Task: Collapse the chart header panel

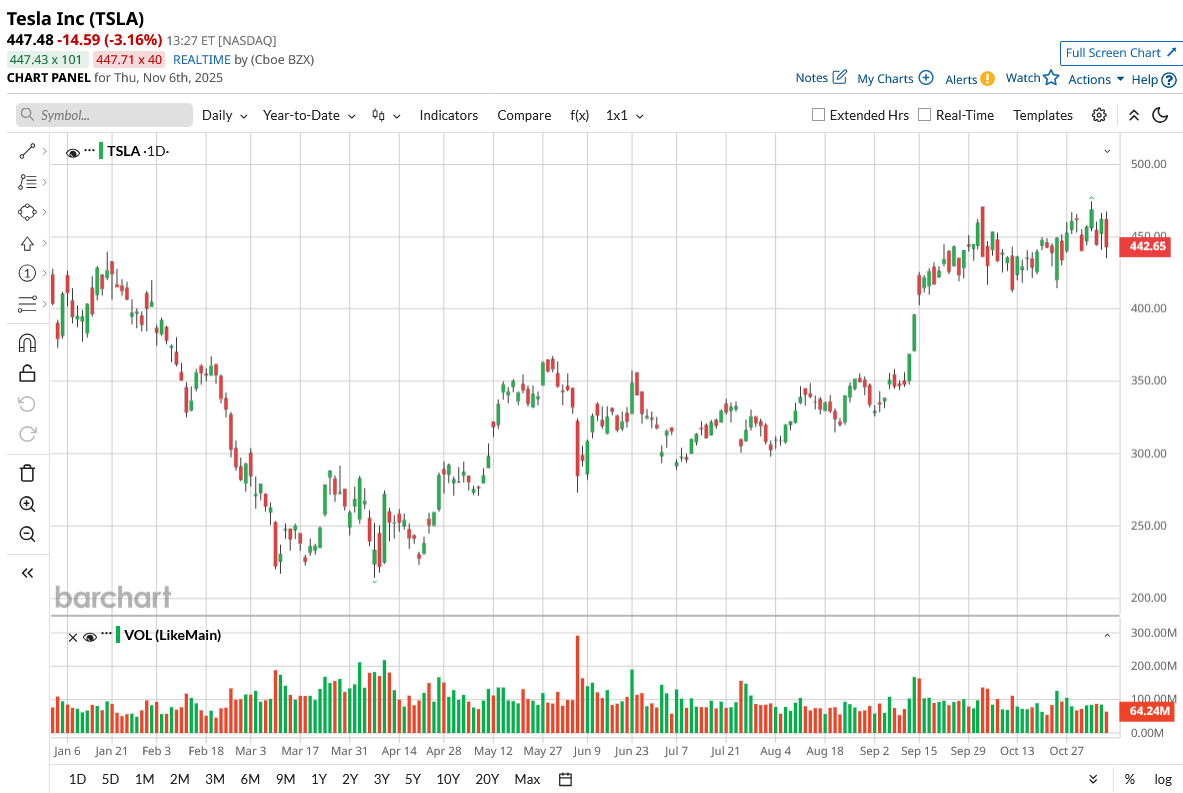Action: coord(1133,115)
